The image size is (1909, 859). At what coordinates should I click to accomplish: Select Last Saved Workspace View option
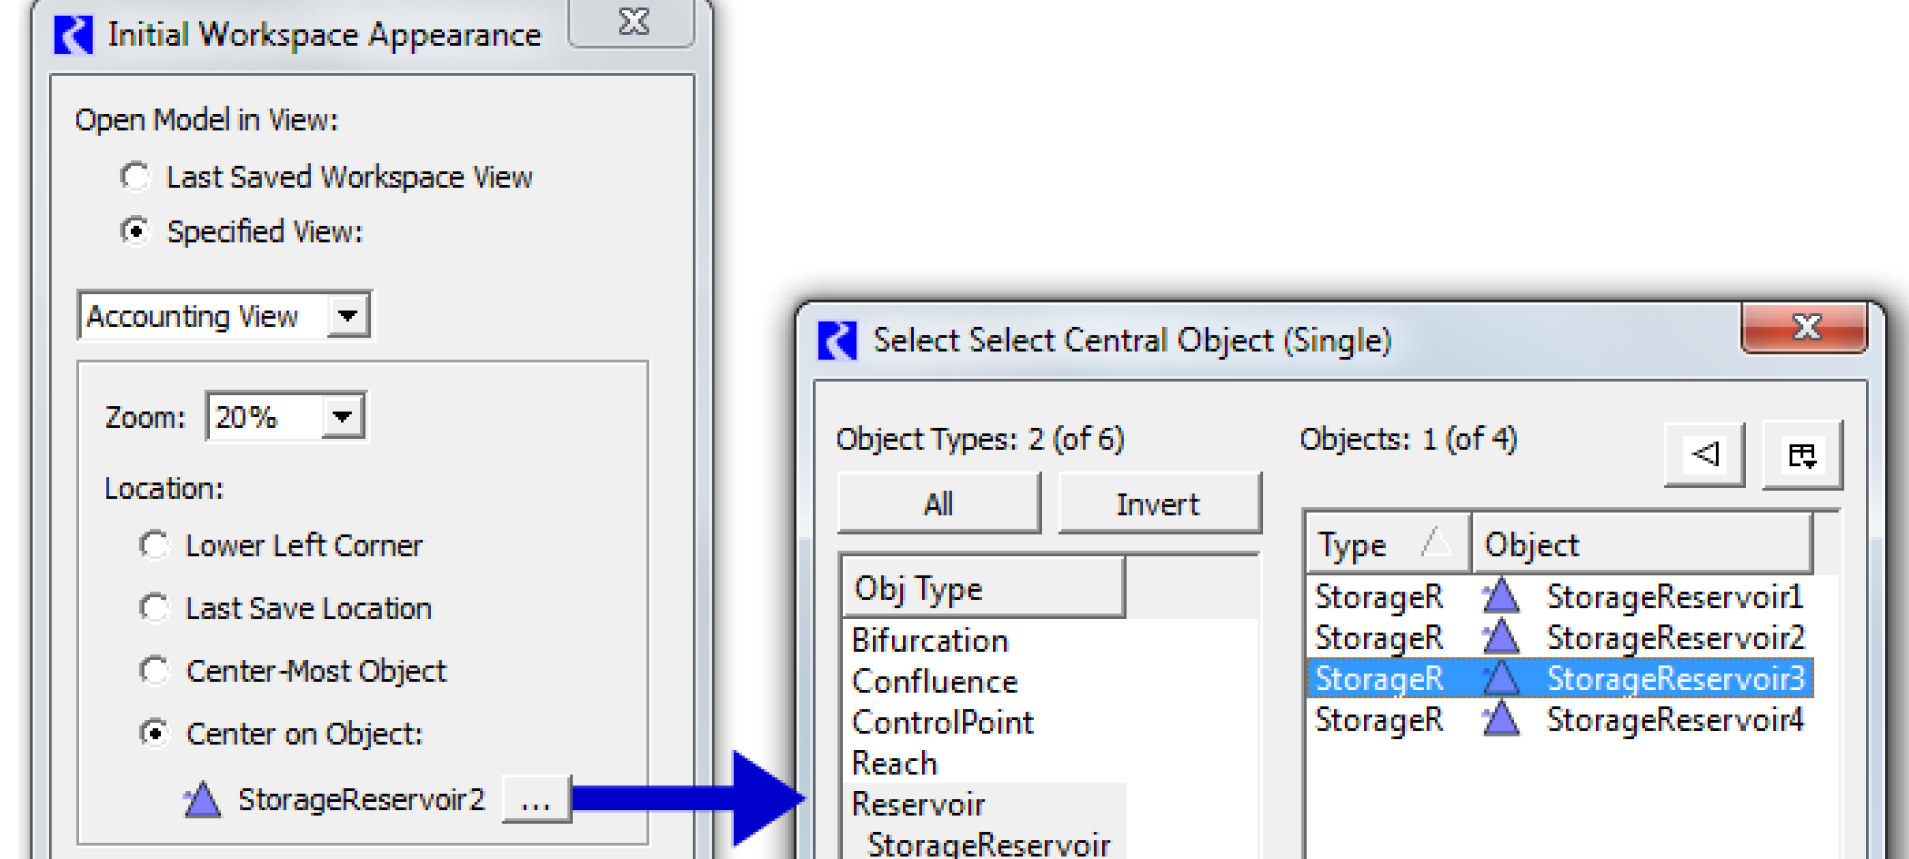[135, 177]
